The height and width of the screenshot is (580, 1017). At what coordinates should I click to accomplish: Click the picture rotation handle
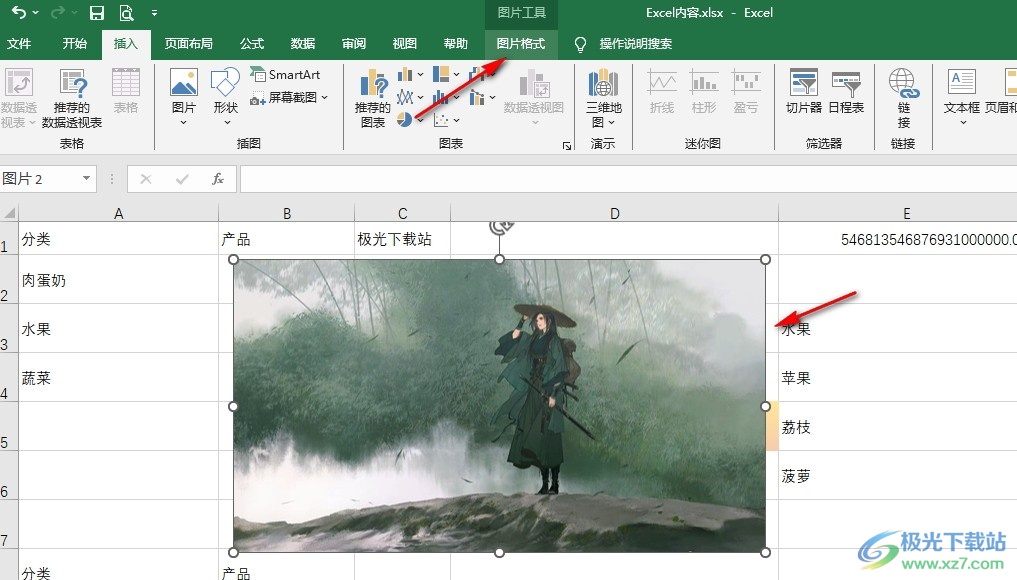(x=499, y=226)
